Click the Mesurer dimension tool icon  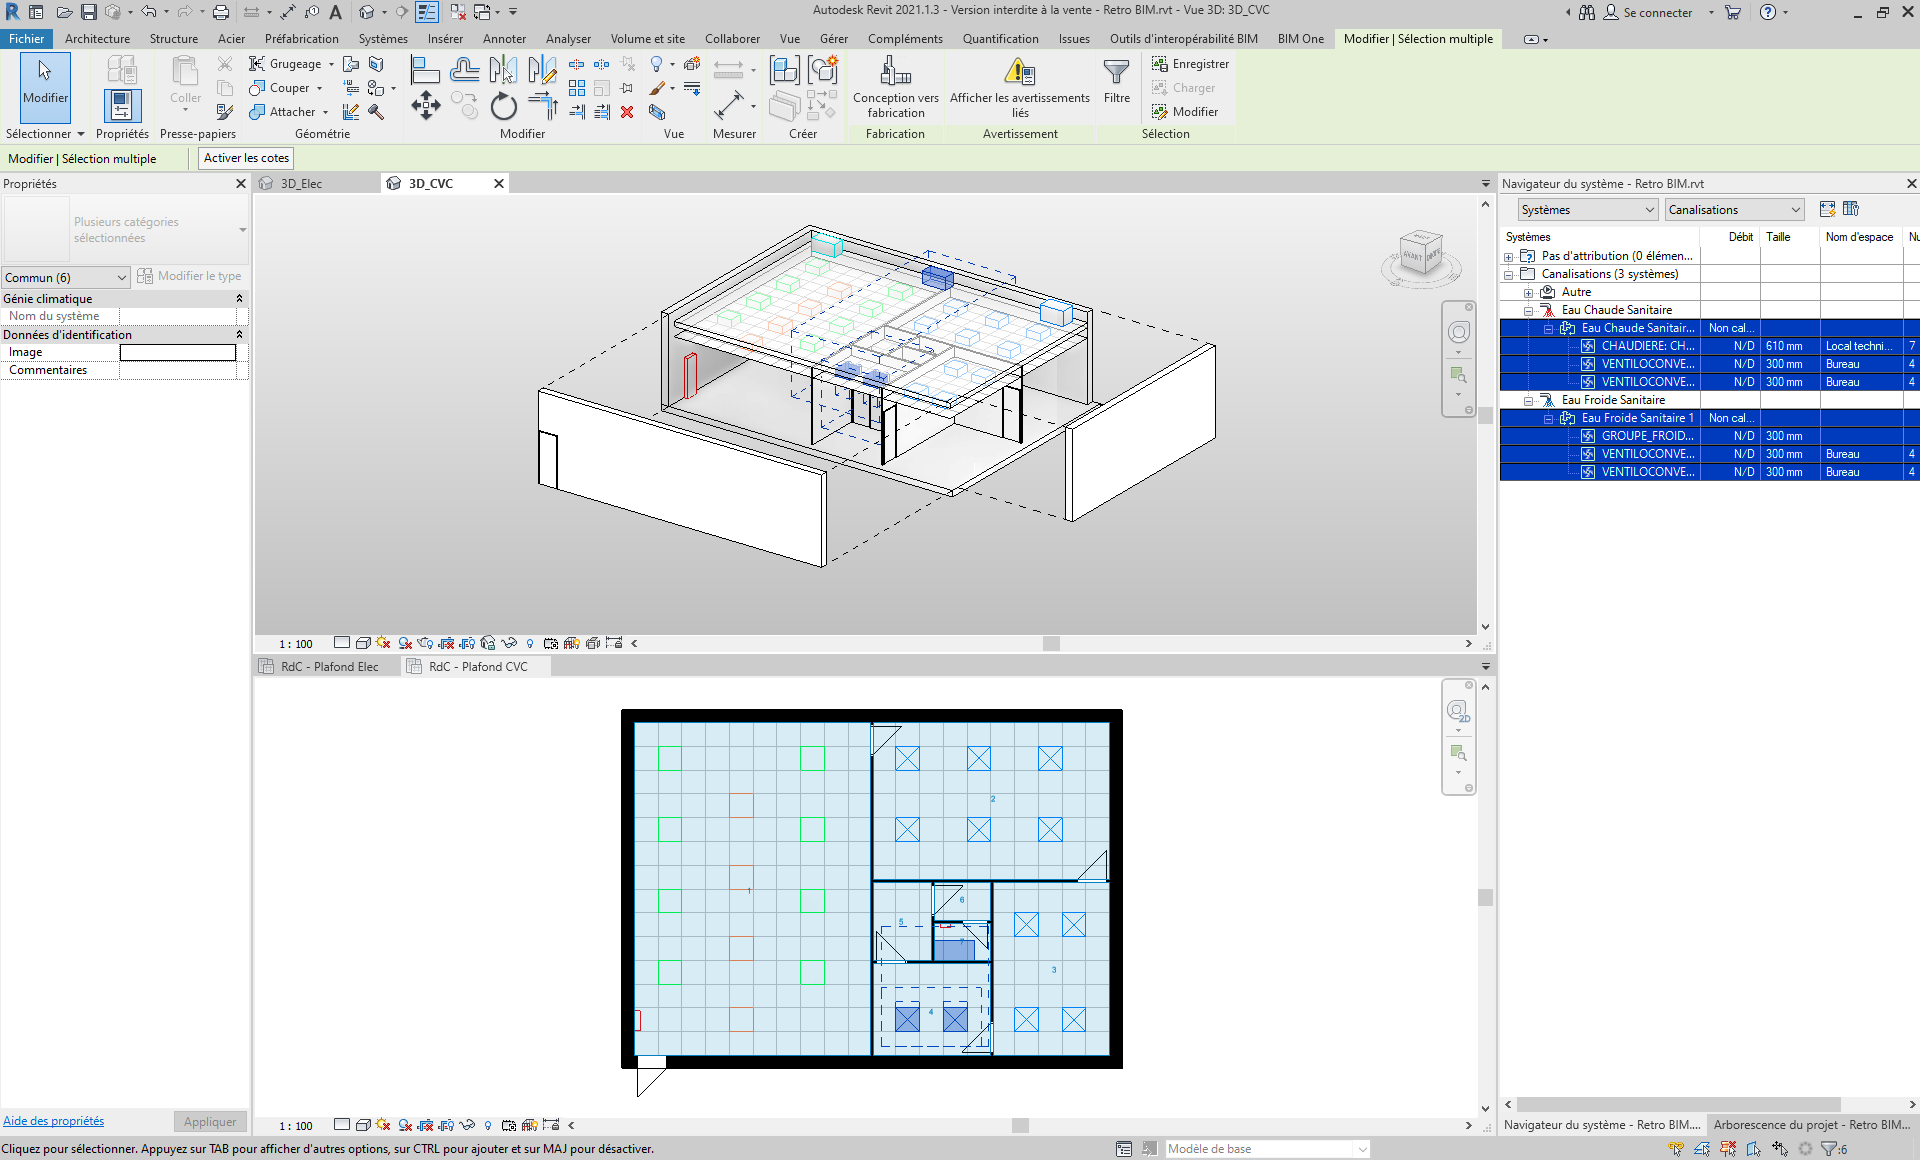(x=729, y=104)
